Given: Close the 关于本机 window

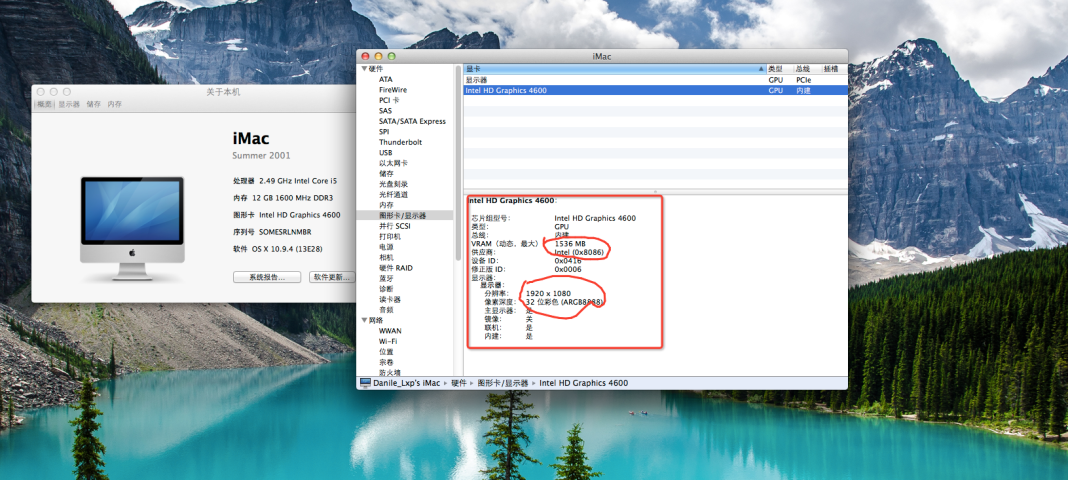Looking at the screenshot, I should coord(41,92).
